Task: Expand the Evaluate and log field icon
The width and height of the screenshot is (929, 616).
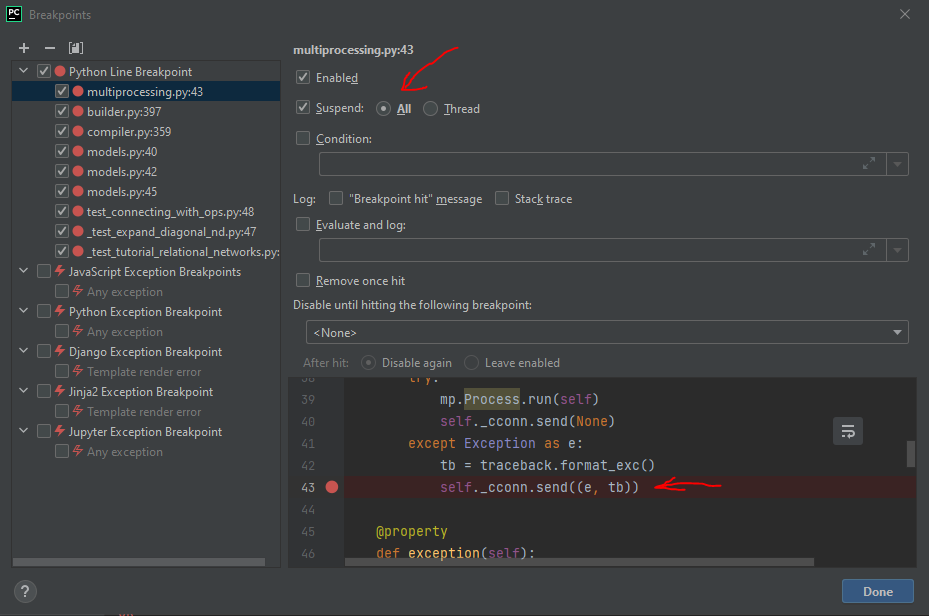Action: click(869, 250)
